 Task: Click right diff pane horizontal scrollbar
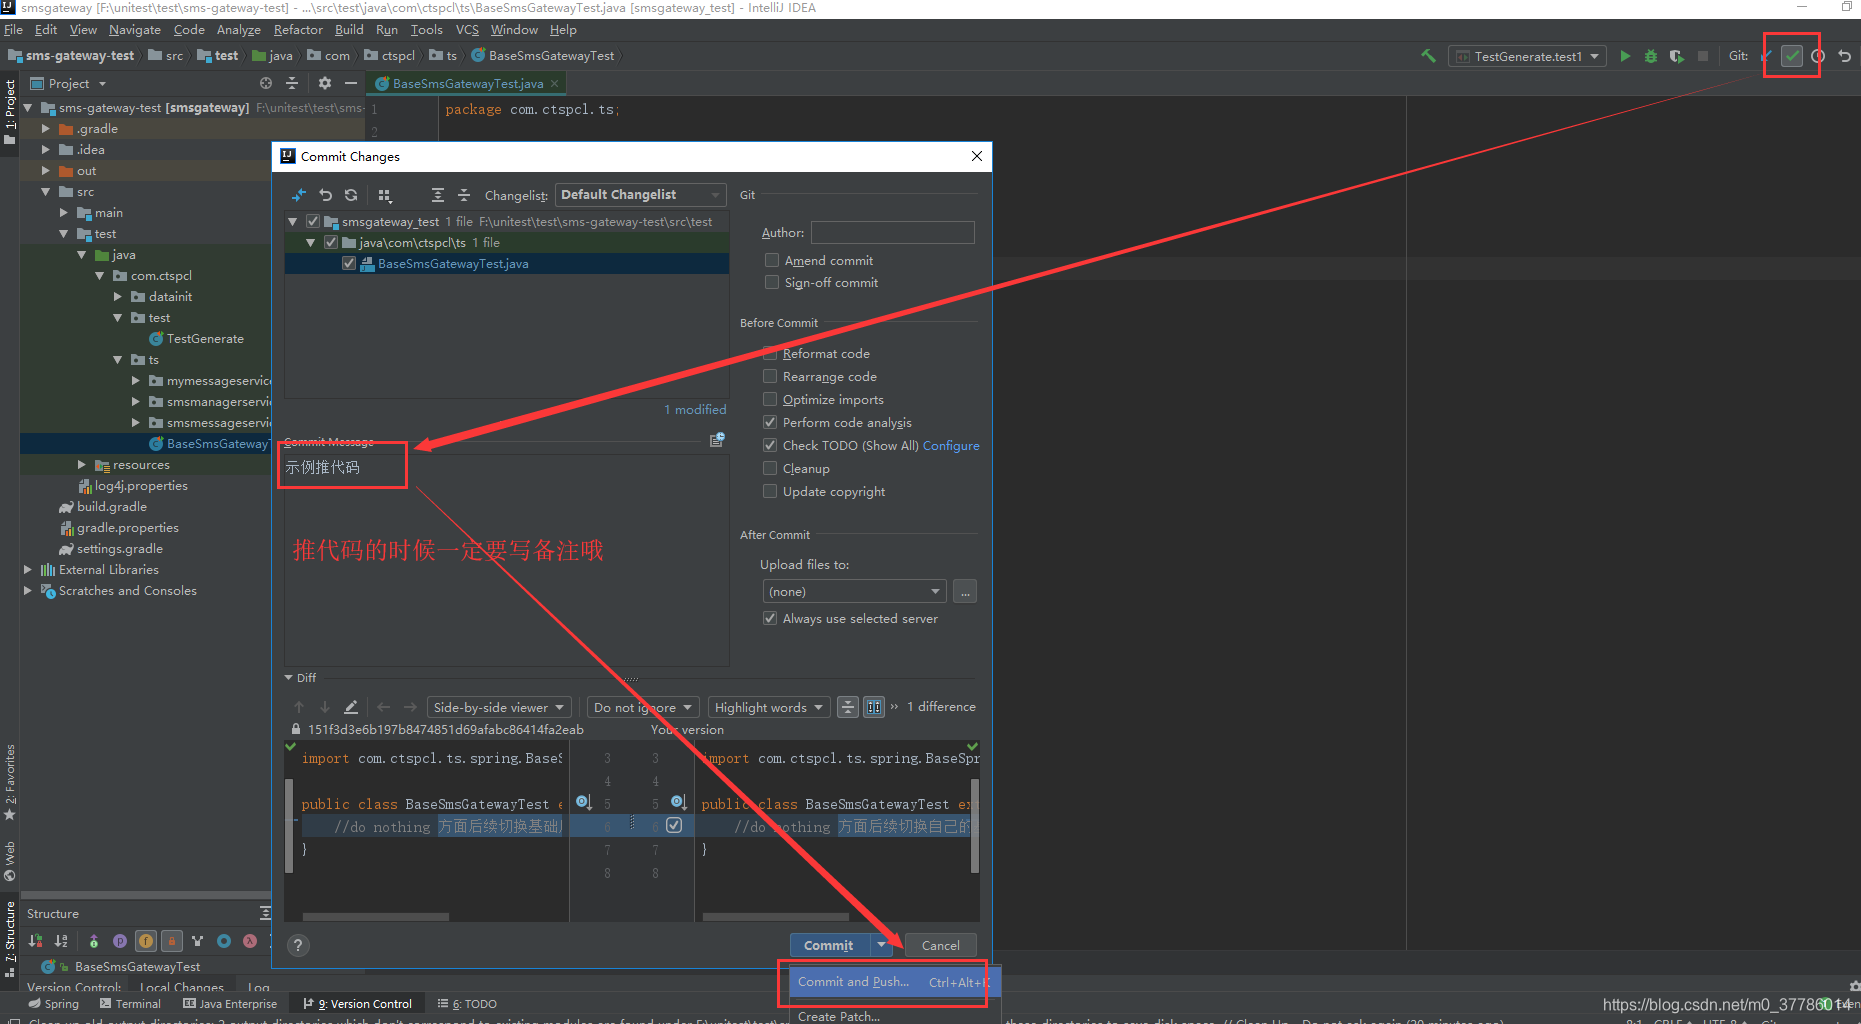776,916
